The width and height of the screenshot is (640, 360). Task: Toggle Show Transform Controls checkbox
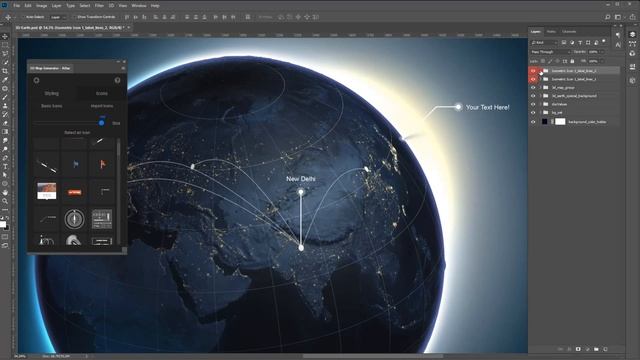74,17
